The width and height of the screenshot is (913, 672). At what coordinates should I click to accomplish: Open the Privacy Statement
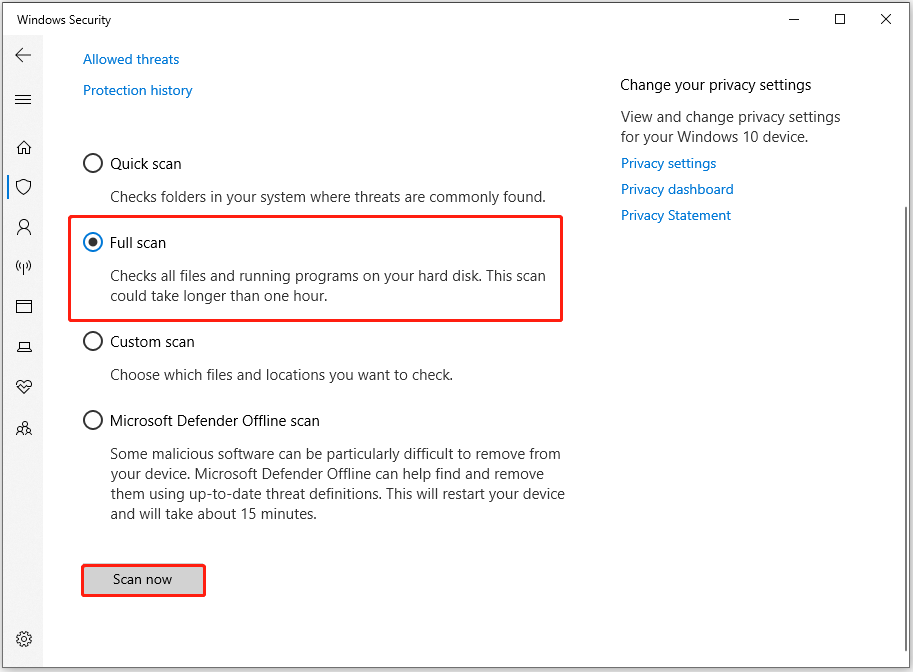coord(675,214)
